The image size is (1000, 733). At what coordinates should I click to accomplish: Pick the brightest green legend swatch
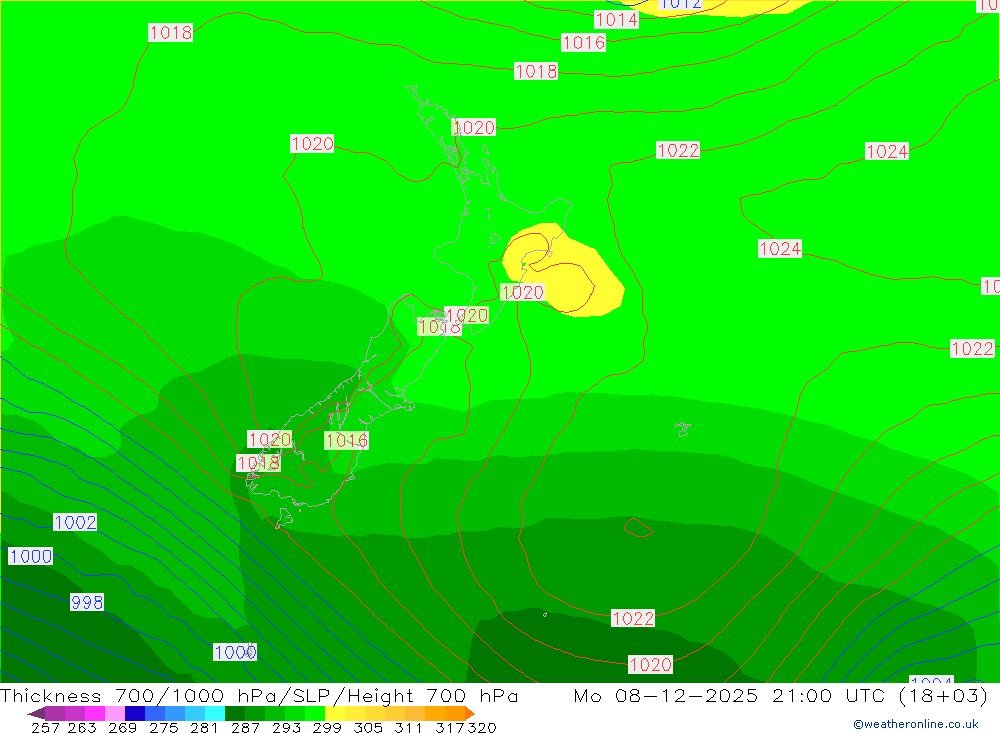(x=315, y=713)
